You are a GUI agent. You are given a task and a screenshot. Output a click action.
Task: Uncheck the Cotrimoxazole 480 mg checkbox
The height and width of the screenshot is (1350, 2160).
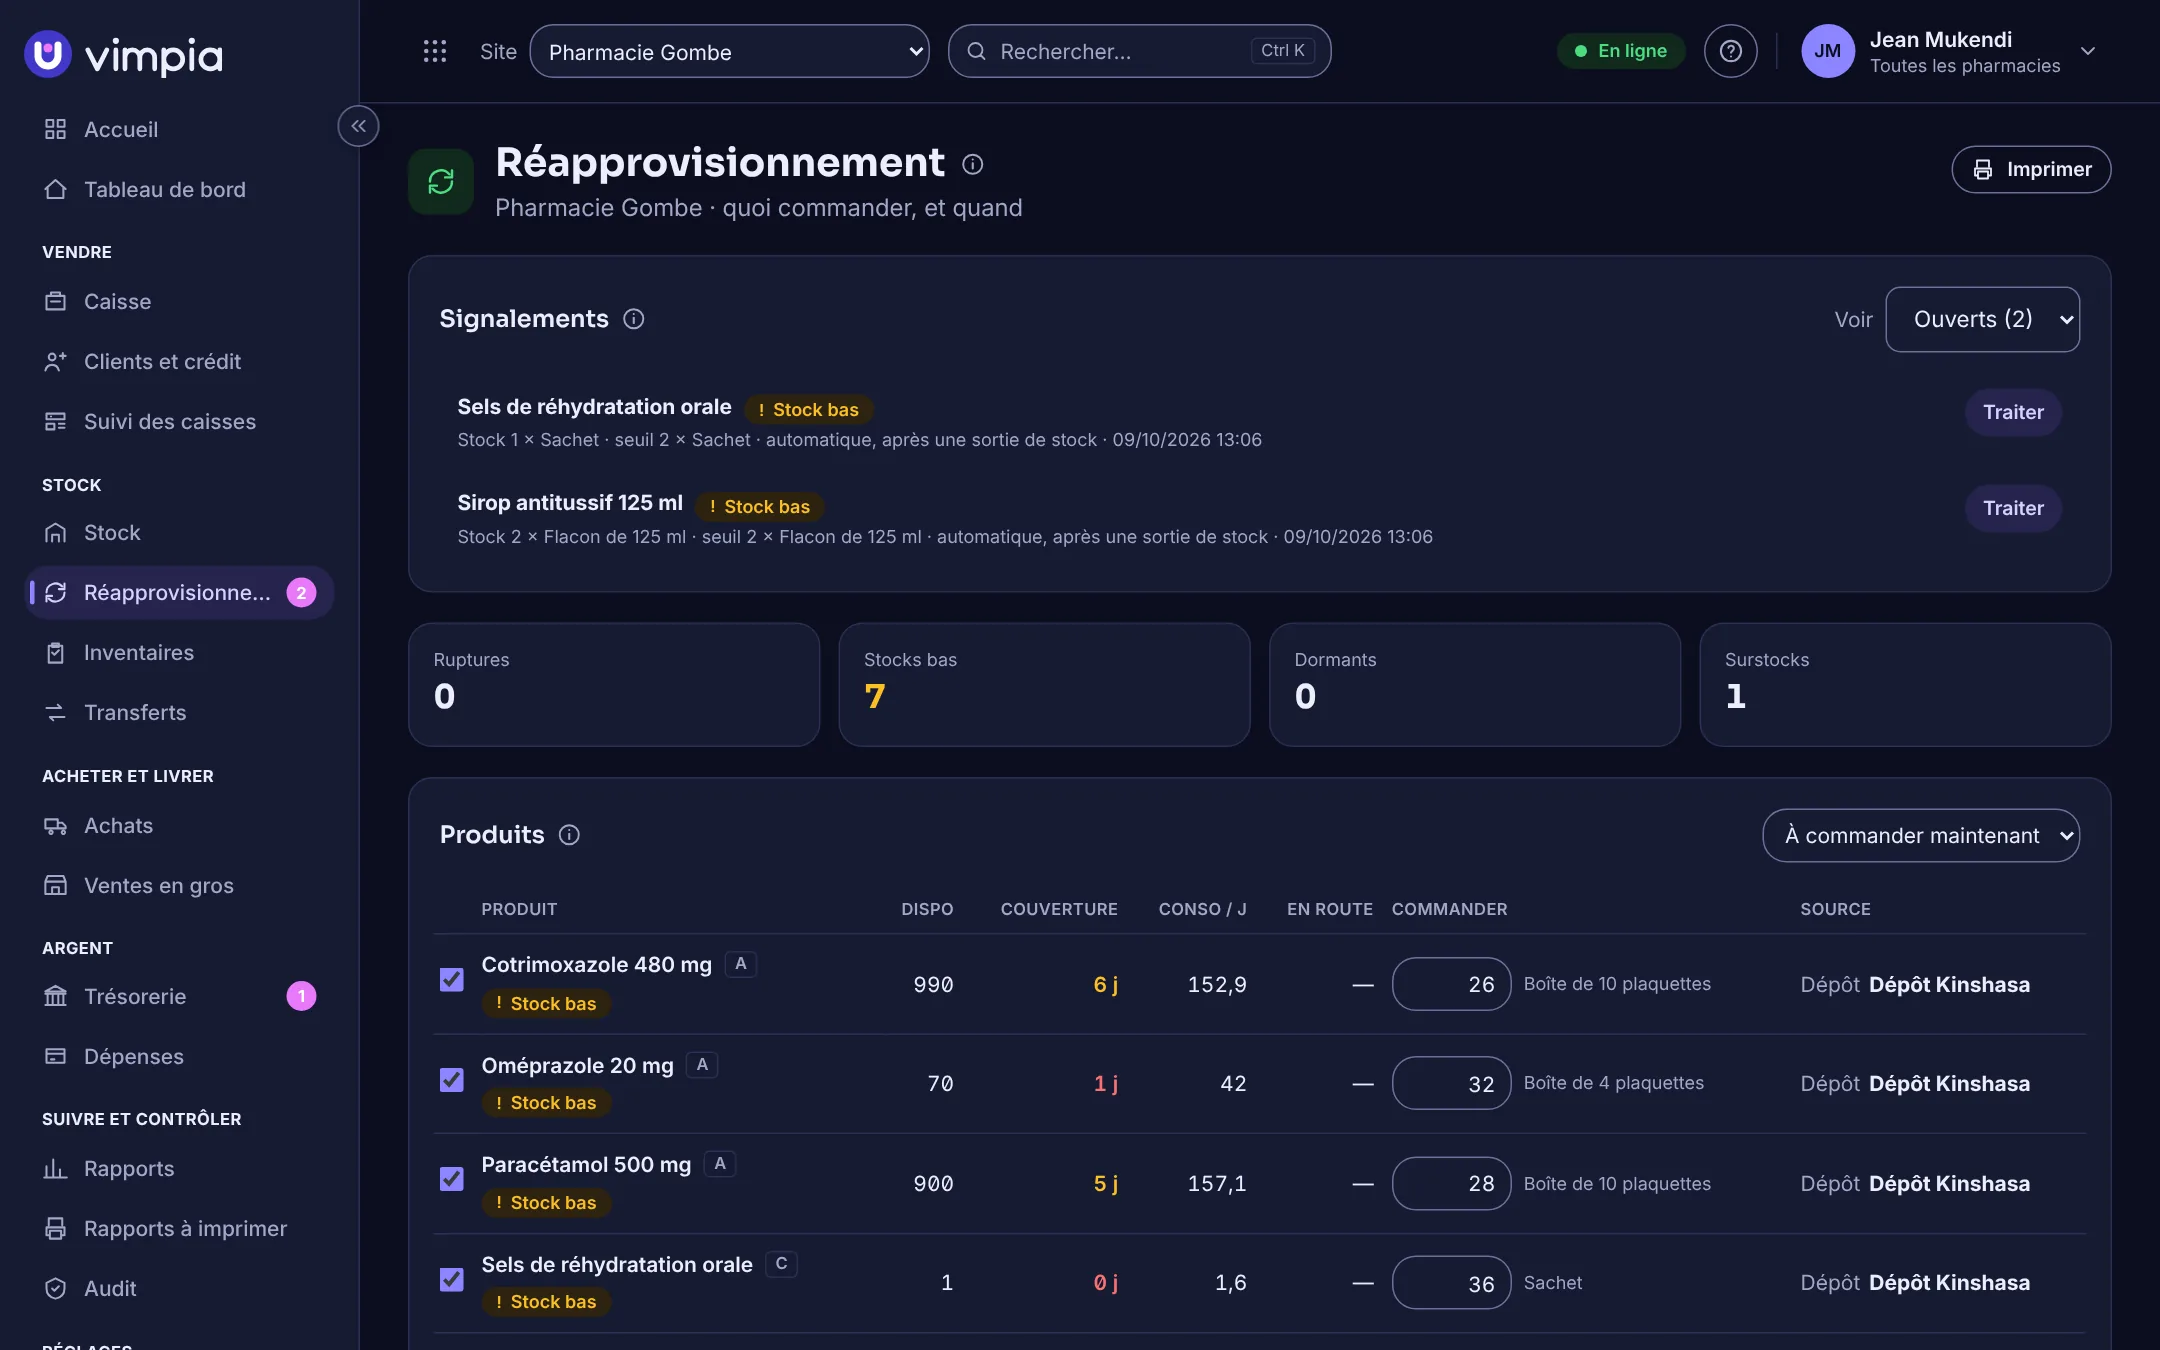pyautogui.click(x=452, y=980)
